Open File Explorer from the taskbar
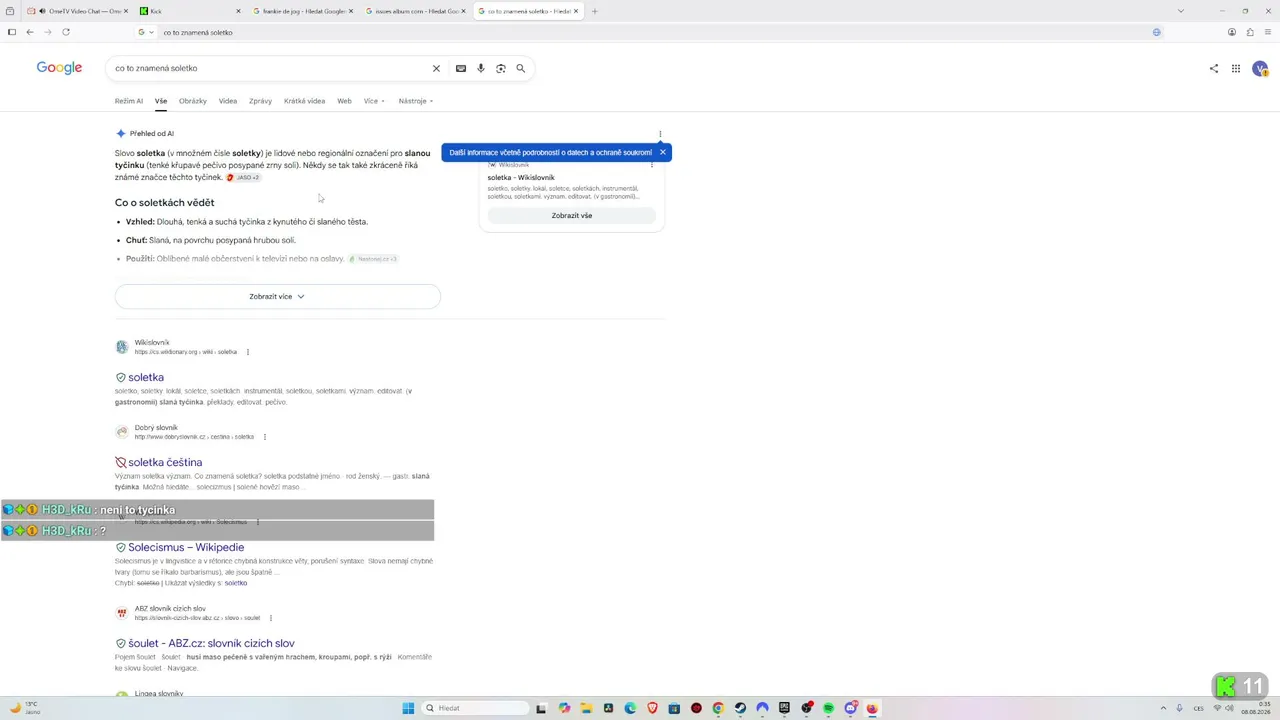 click(x=586, y=708)
